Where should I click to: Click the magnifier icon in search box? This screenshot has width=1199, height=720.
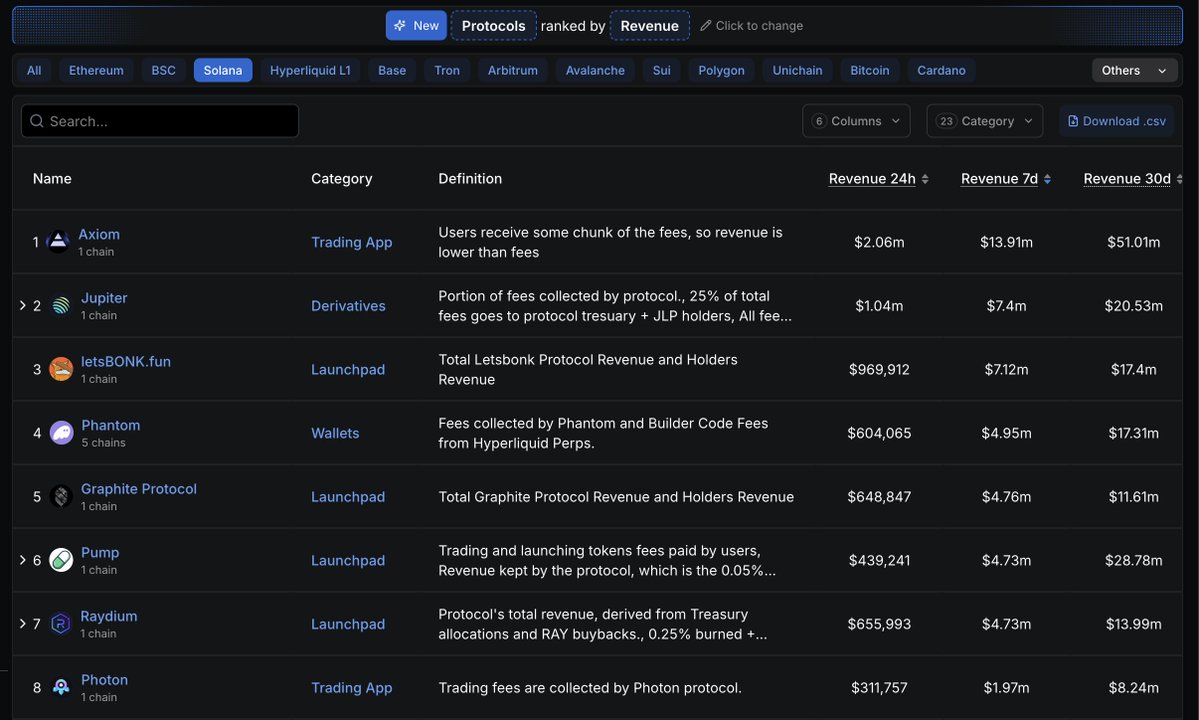[x=37, y=121]
